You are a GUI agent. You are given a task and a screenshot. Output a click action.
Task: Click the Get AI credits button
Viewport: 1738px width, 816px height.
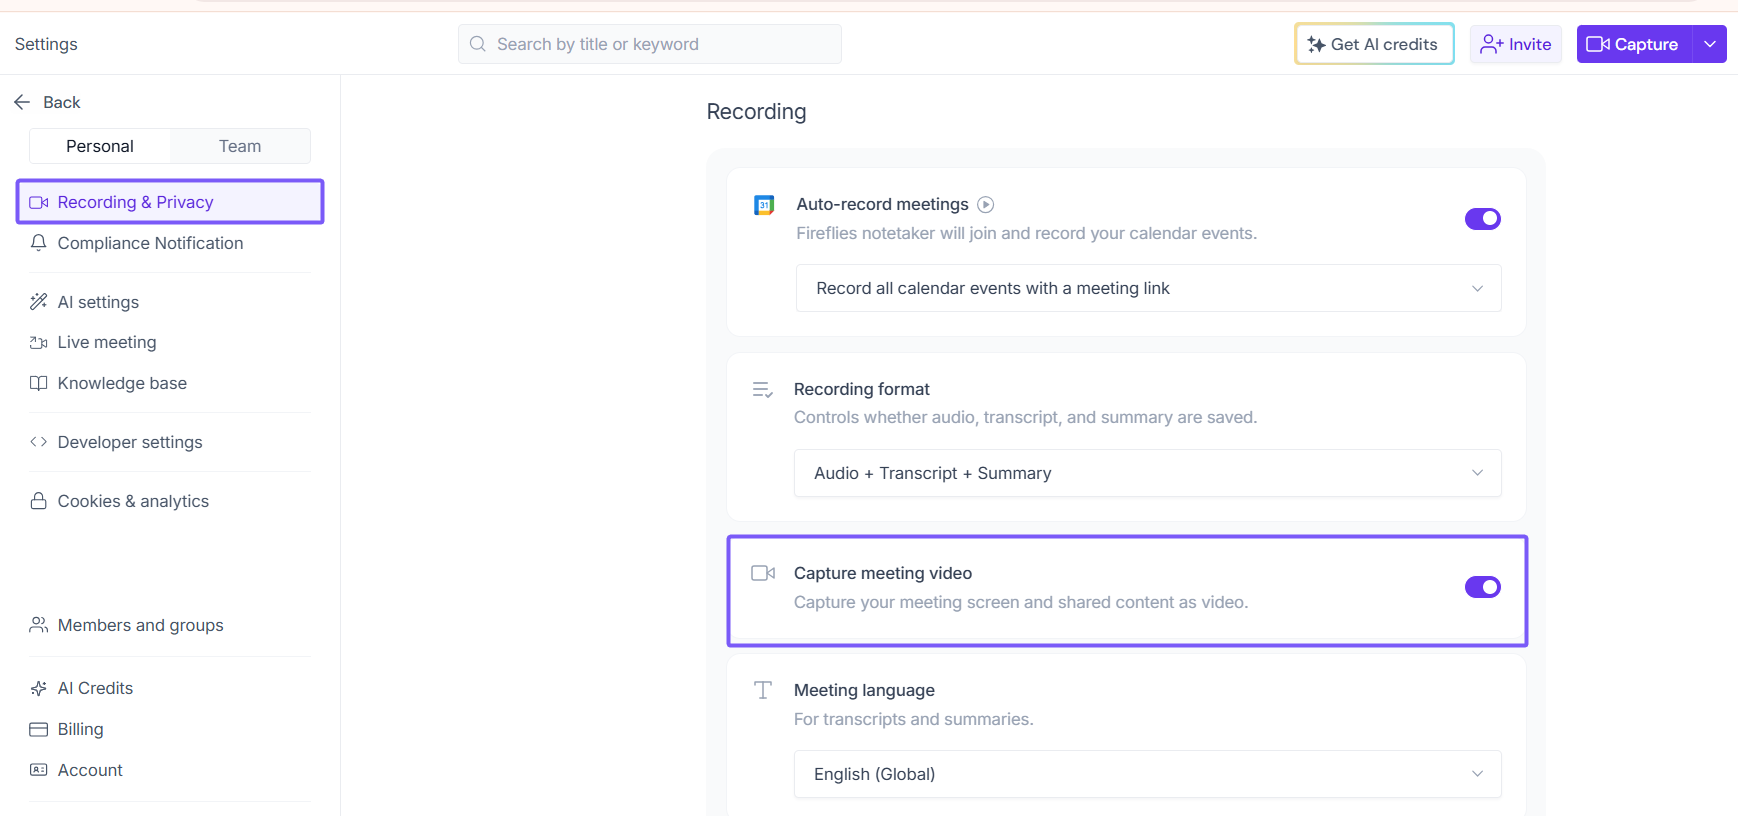pyautogui.click(x=1374, y=44)
